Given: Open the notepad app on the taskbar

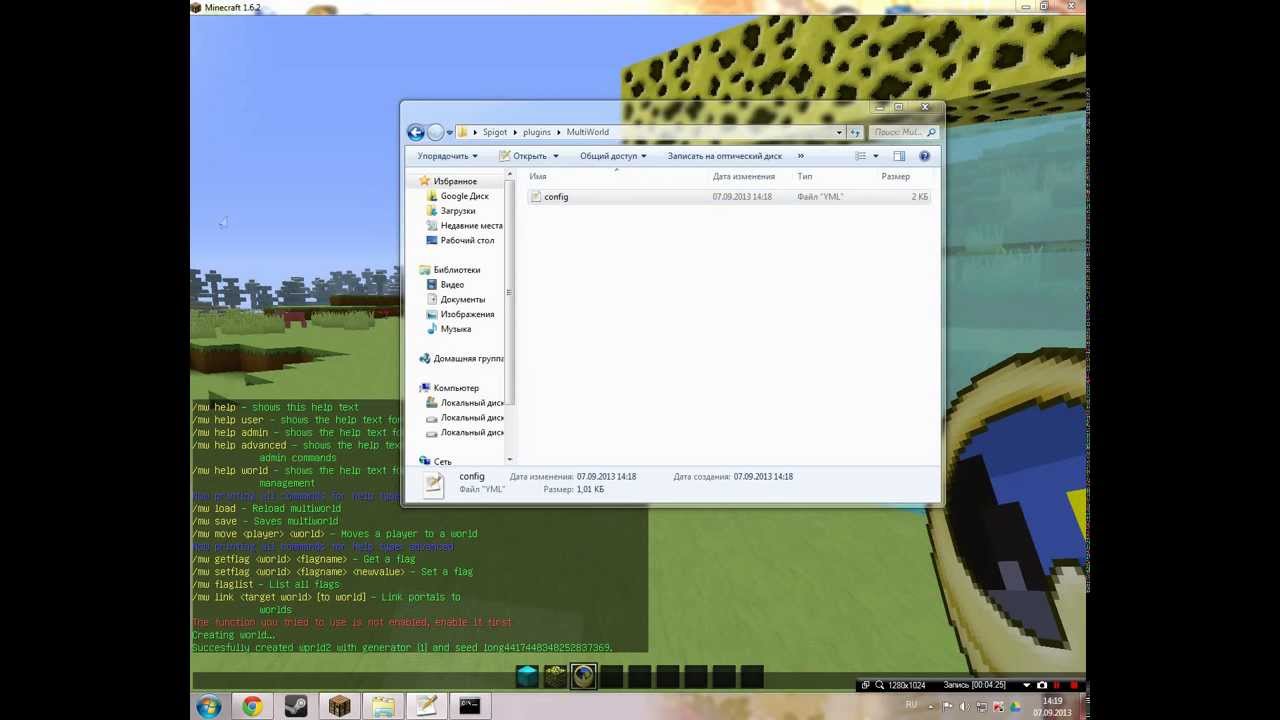Looking at the screenshot, I should 426,707.
